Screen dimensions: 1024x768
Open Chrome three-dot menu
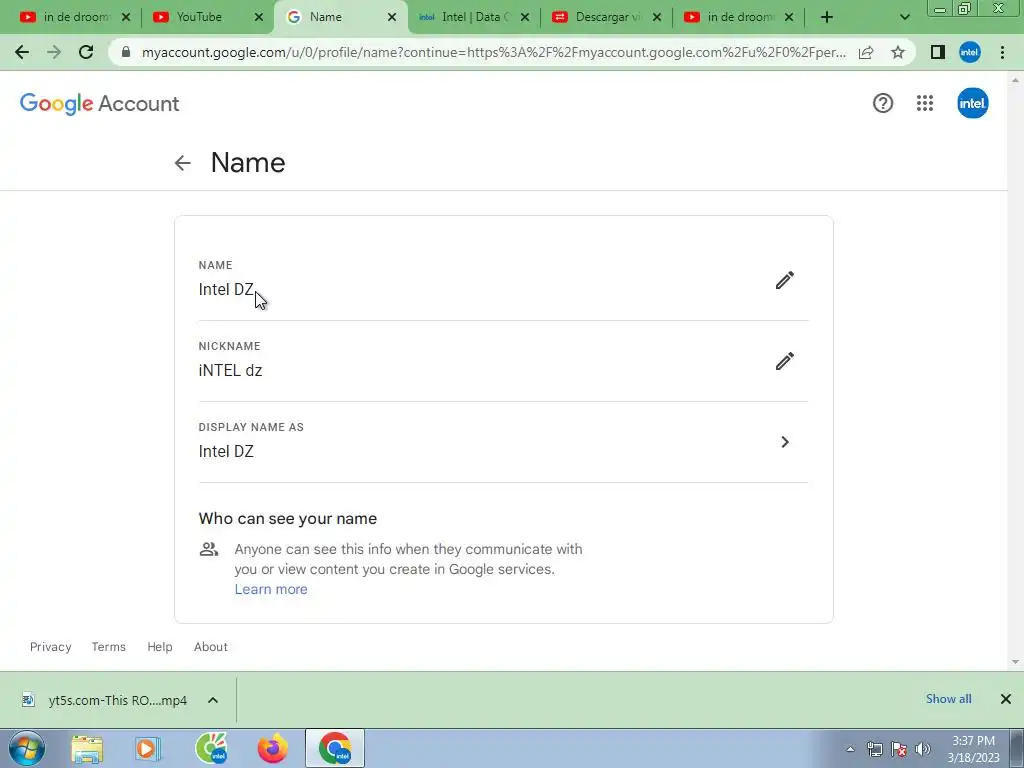(x=1002, y=52)
